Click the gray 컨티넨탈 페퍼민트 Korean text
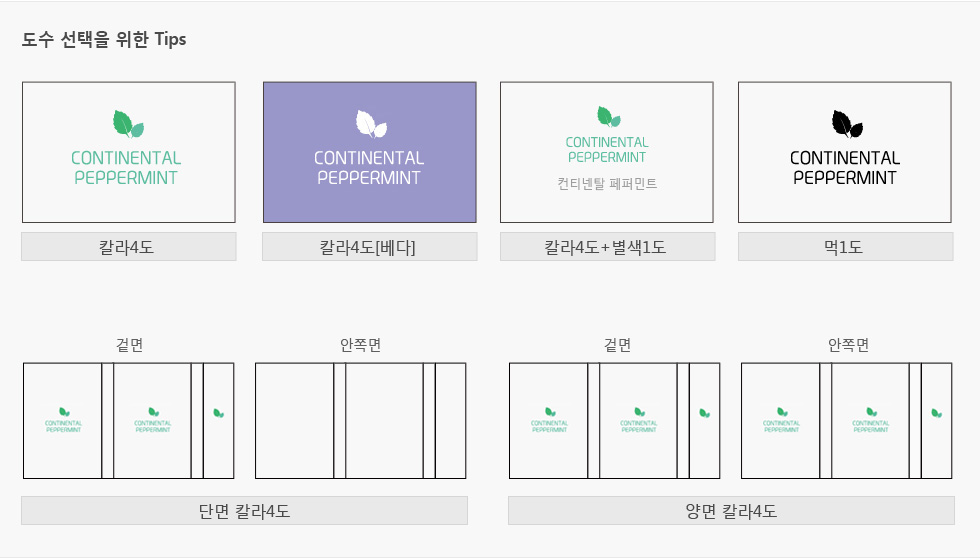The height and width of the screenshot is (558, 980). [607, 183]
